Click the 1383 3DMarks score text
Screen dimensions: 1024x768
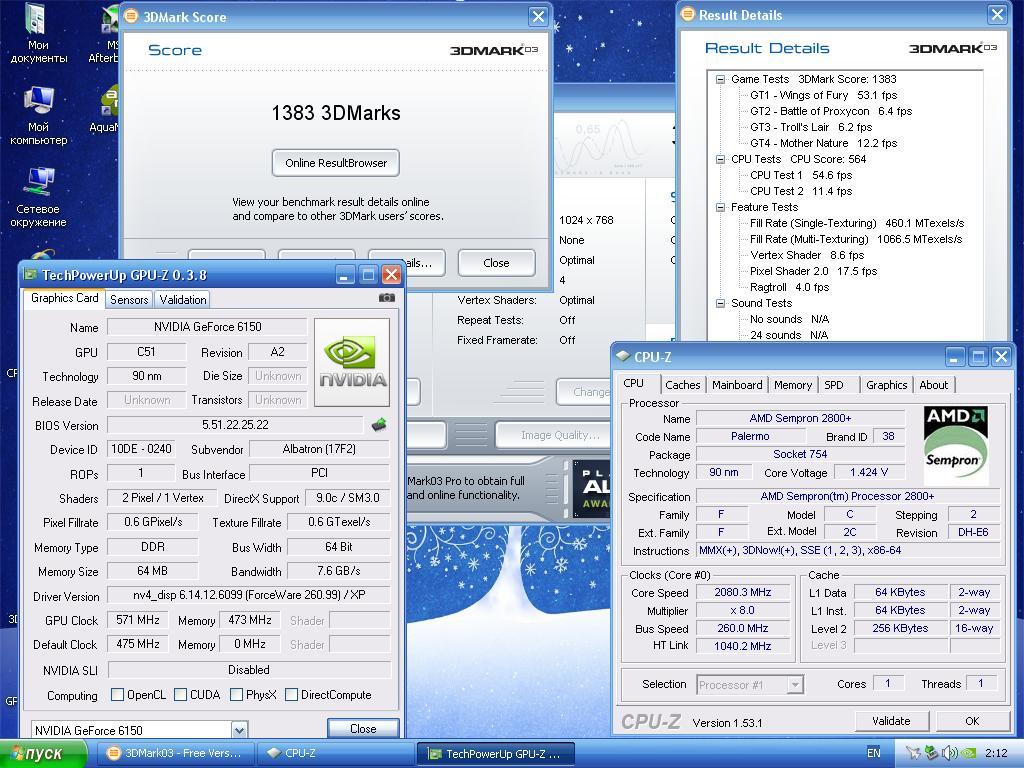pyautogui.click(x=336, y=113)
